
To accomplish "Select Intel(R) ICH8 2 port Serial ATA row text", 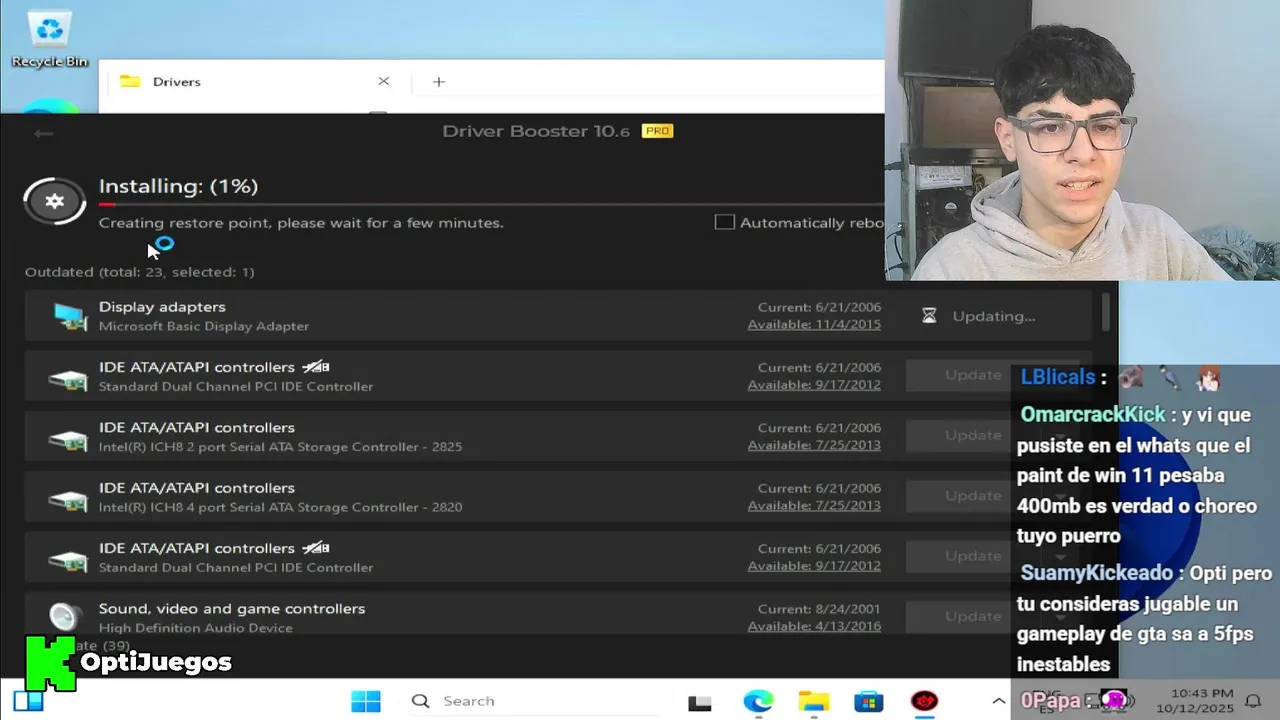I will (280, 447).
